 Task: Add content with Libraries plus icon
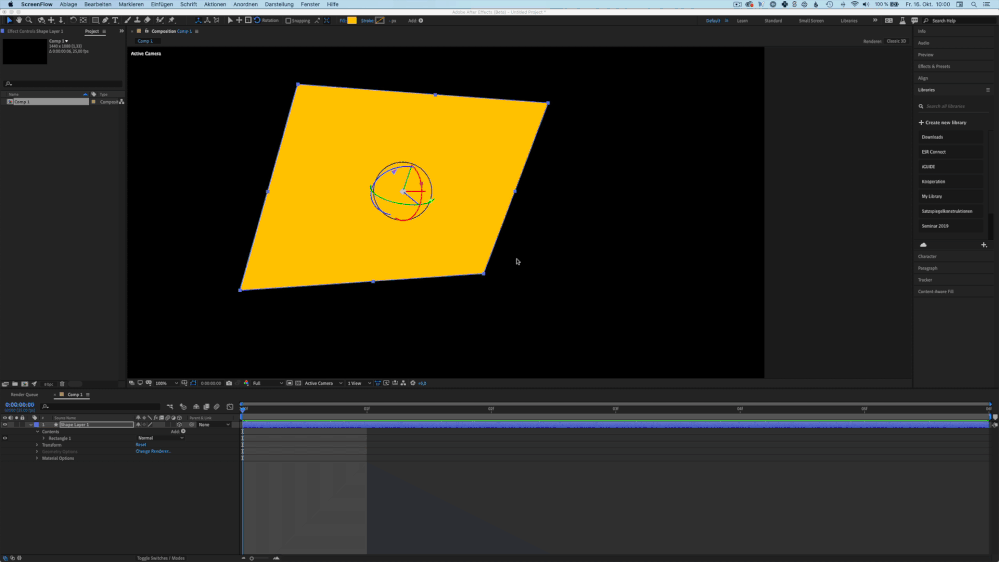coord(984,245)
